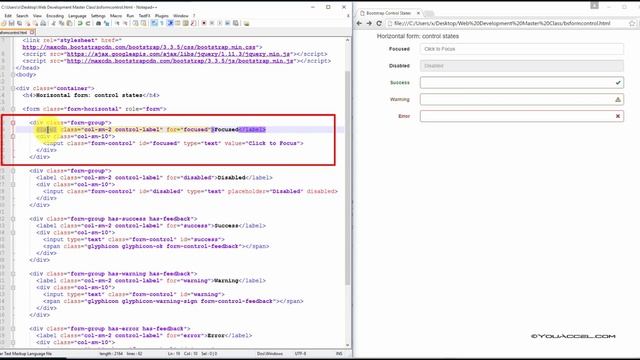
Task: Open the Document Map toolbar icon
Action: 186,23
